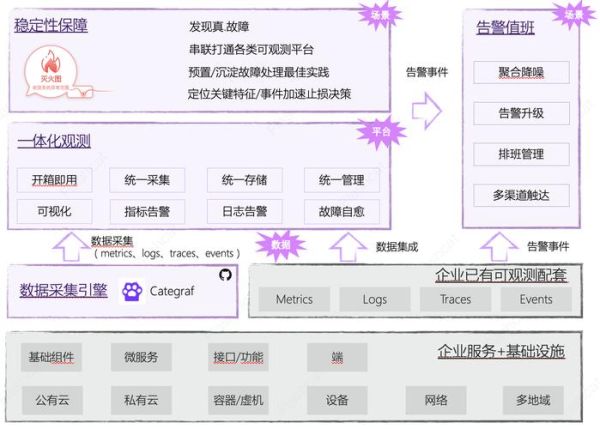Screen dimensions: 600x429
Task: Open the GitHub icon beside Categraf
Action: (x=224, y=273)
